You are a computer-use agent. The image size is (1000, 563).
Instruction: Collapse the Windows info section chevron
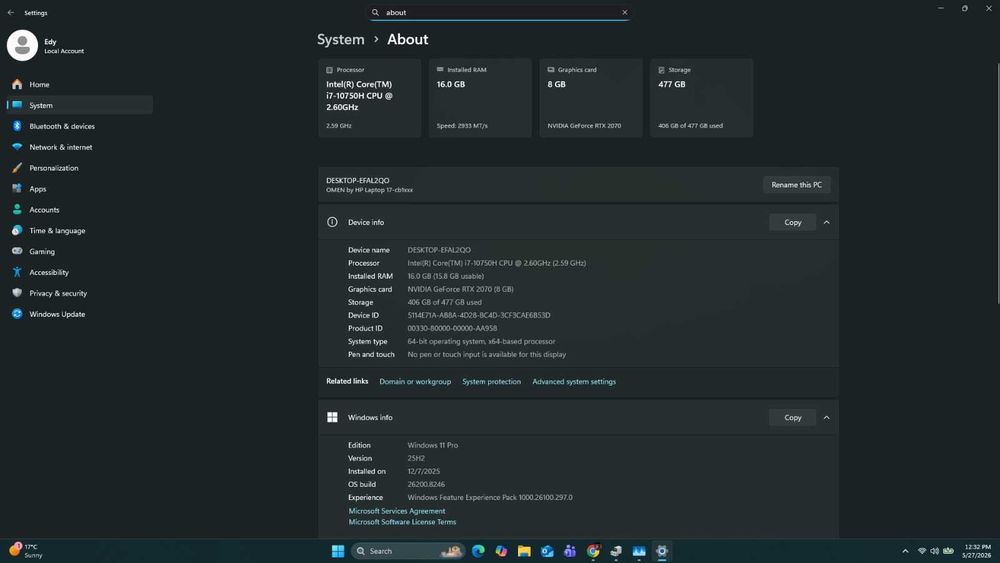click(827, 418)
